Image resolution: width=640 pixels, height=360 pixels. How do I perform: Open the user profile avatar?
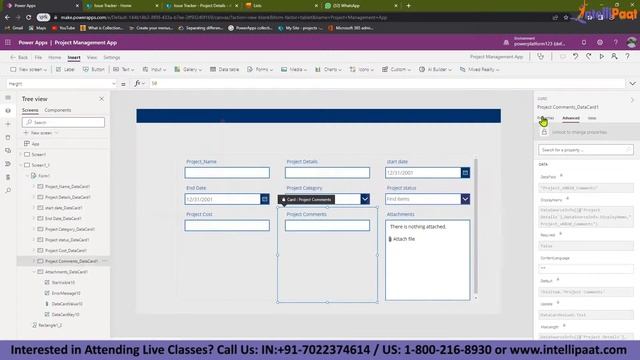tap(631, 42)
